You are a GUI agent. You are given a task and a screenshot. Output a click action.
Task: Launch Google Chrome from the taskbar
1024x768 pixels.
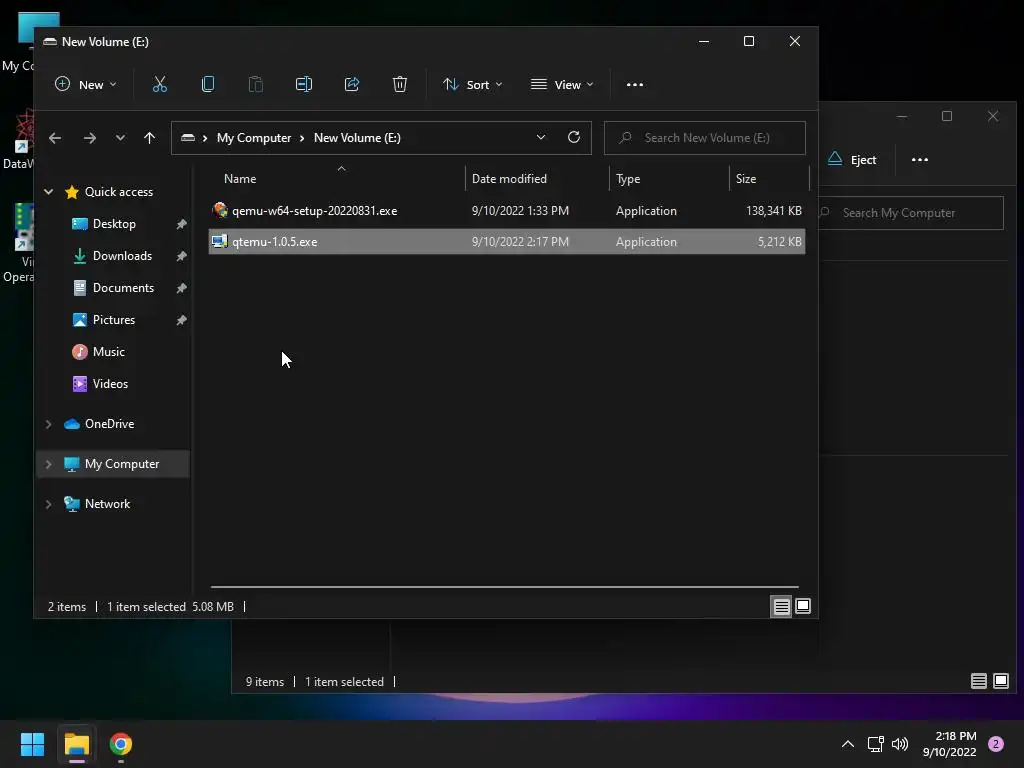121,744
